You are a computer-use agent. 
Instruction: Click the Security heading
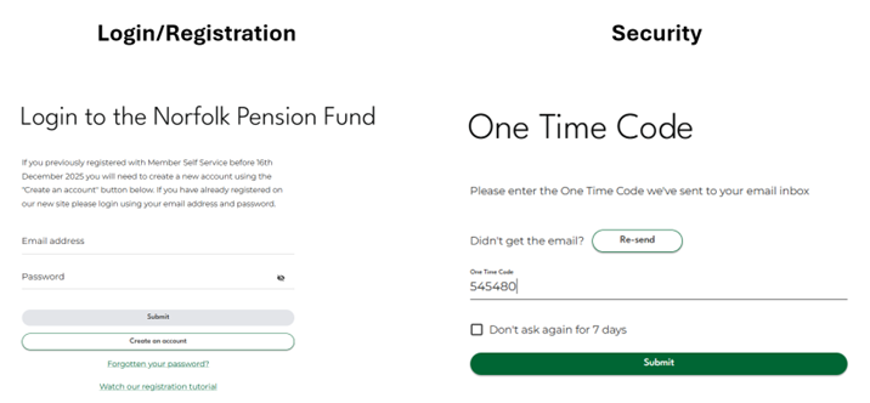[x=656, y=34]
